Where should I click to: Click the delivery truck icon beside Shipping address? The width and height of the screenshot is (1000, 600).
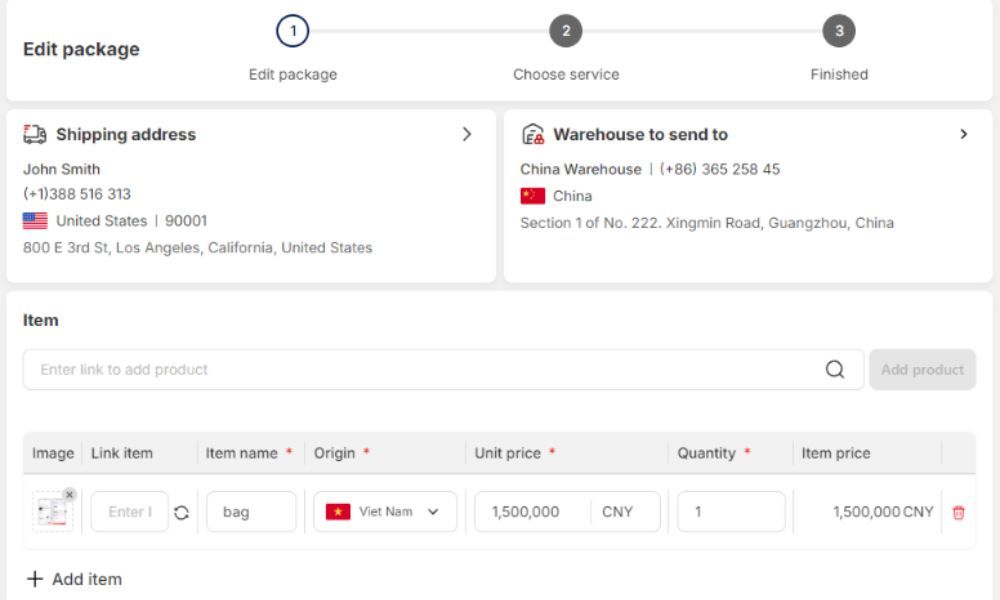coord(34,135)
